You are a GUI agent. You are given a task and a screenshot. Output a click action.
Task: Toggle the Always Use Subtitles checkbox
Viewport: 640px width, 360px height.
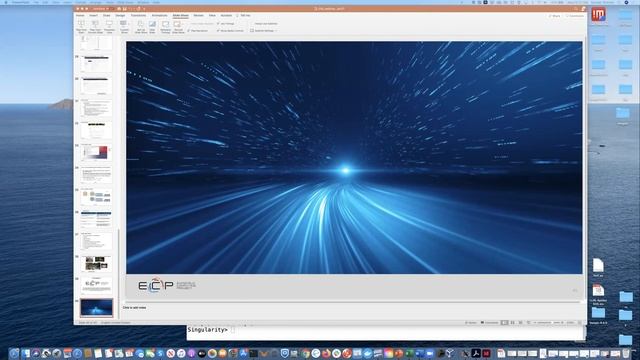tap(252, 23)
